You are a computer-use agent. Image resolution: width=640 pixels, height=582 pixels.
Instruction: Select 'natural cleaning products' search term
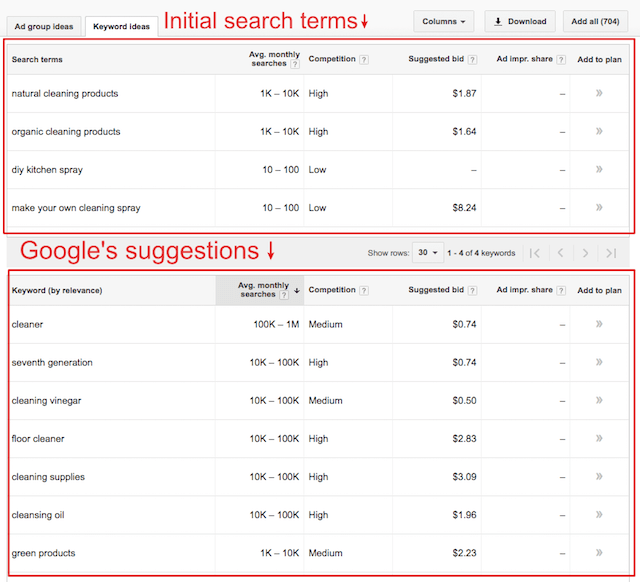tap(65, 93)
